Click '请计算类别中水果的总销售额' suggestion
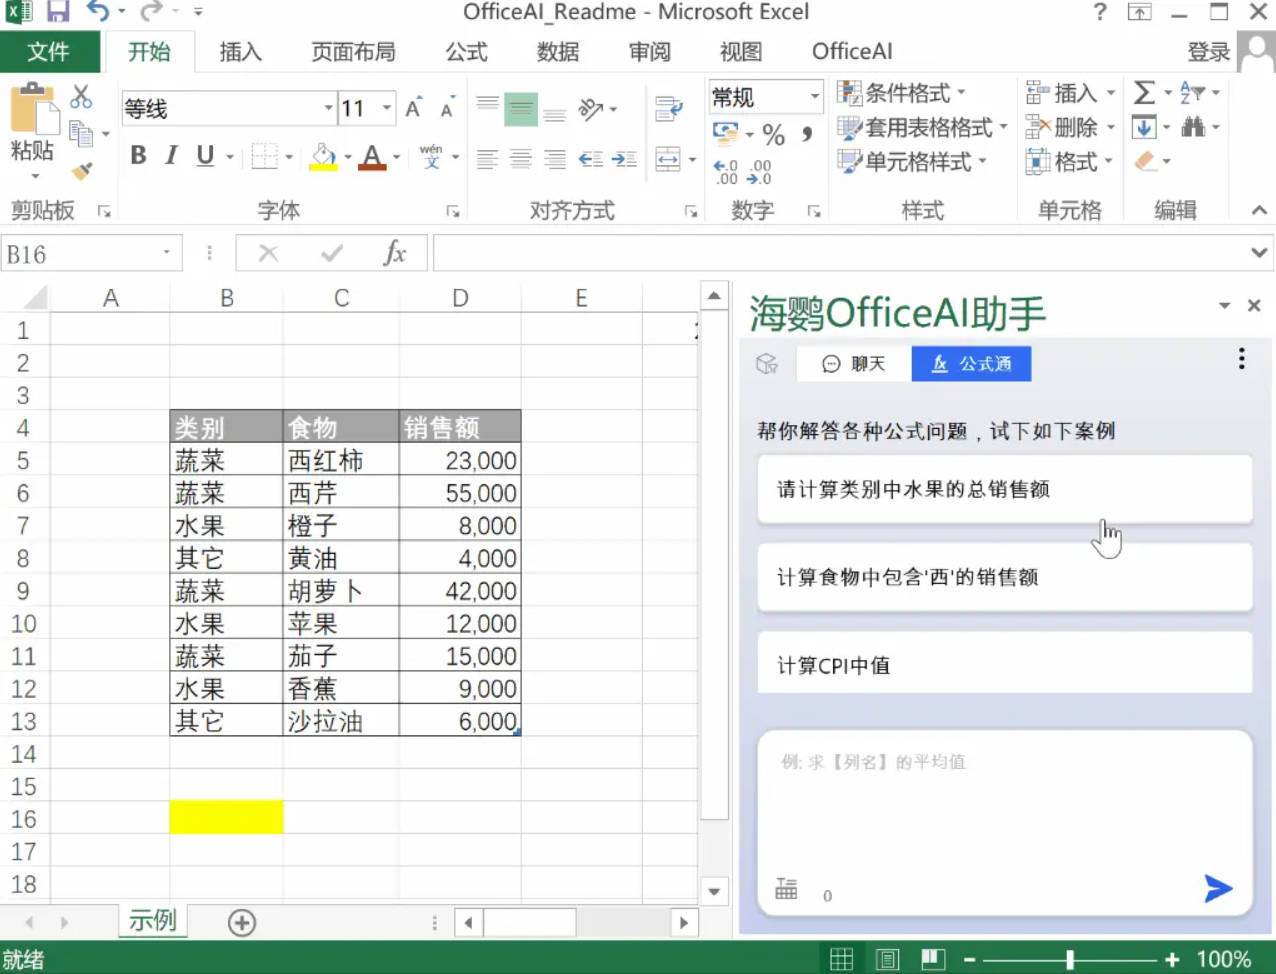Viewport: 1276px width, 974px height. pyautogui.click(x=1003, y=490)
